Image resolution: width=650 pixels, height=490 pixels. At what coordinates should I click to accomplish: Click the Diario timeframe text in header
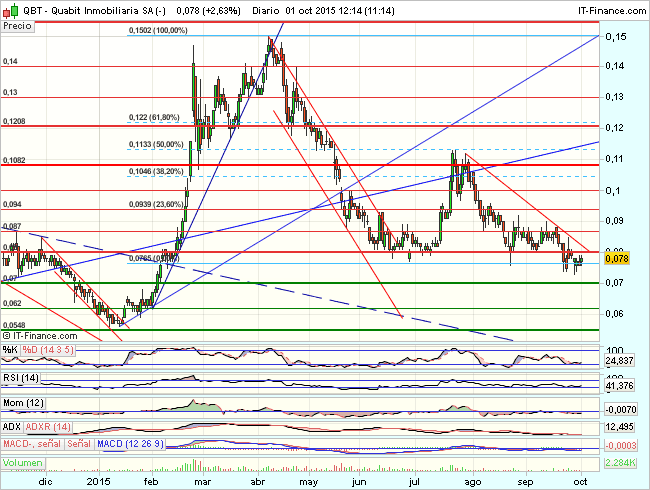pos(266,11)
